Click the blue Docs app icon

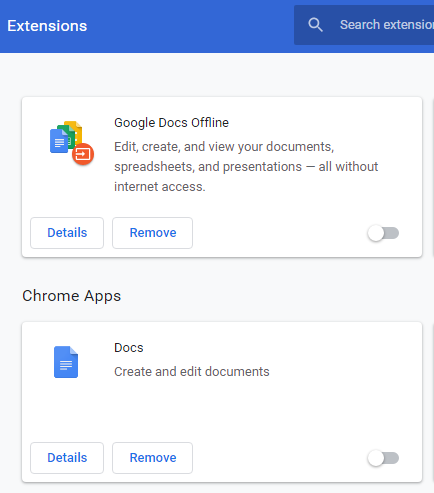[x=66, y=362]
